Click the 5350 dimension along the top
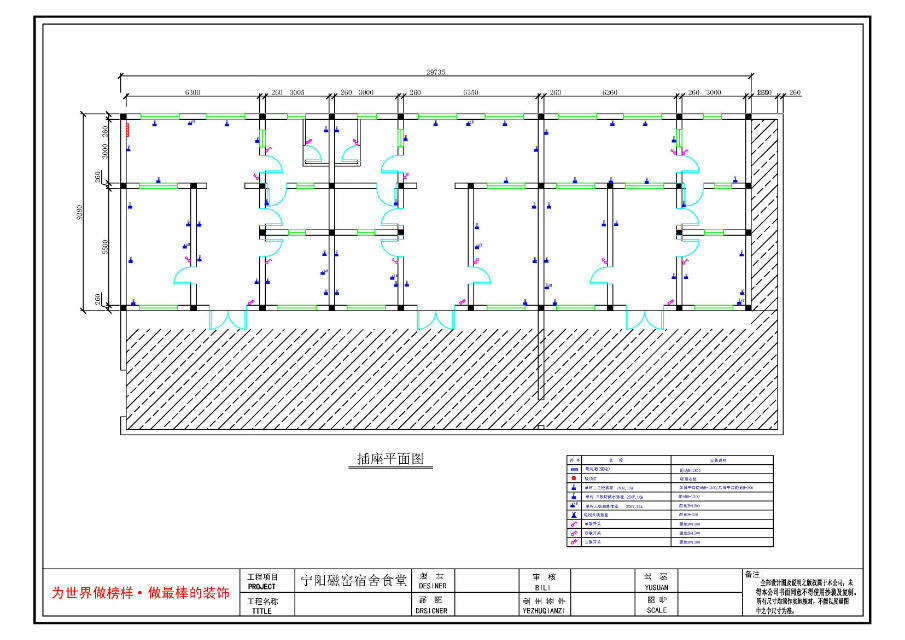Viewport: 905px width, 640px height. click(x=470, y=92)
